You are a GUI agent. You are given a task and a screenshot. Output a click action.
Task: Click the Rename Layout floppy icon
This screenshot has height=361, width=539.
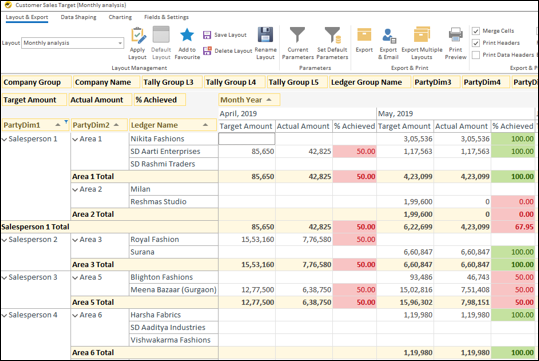[x=265, y=35]
